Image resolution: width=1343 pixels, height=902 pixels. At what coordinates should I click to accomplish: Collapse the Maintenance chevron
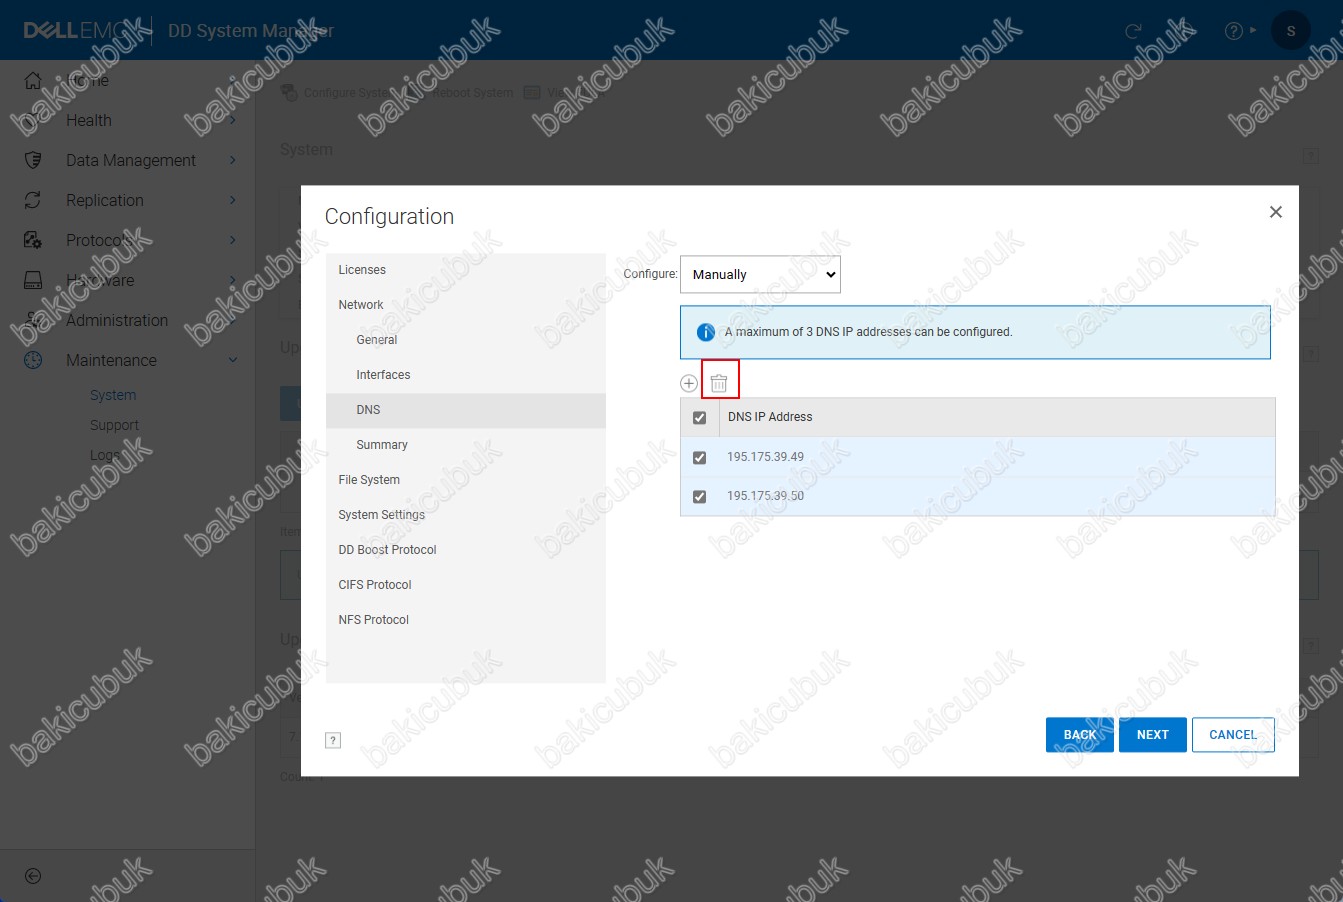232,360
